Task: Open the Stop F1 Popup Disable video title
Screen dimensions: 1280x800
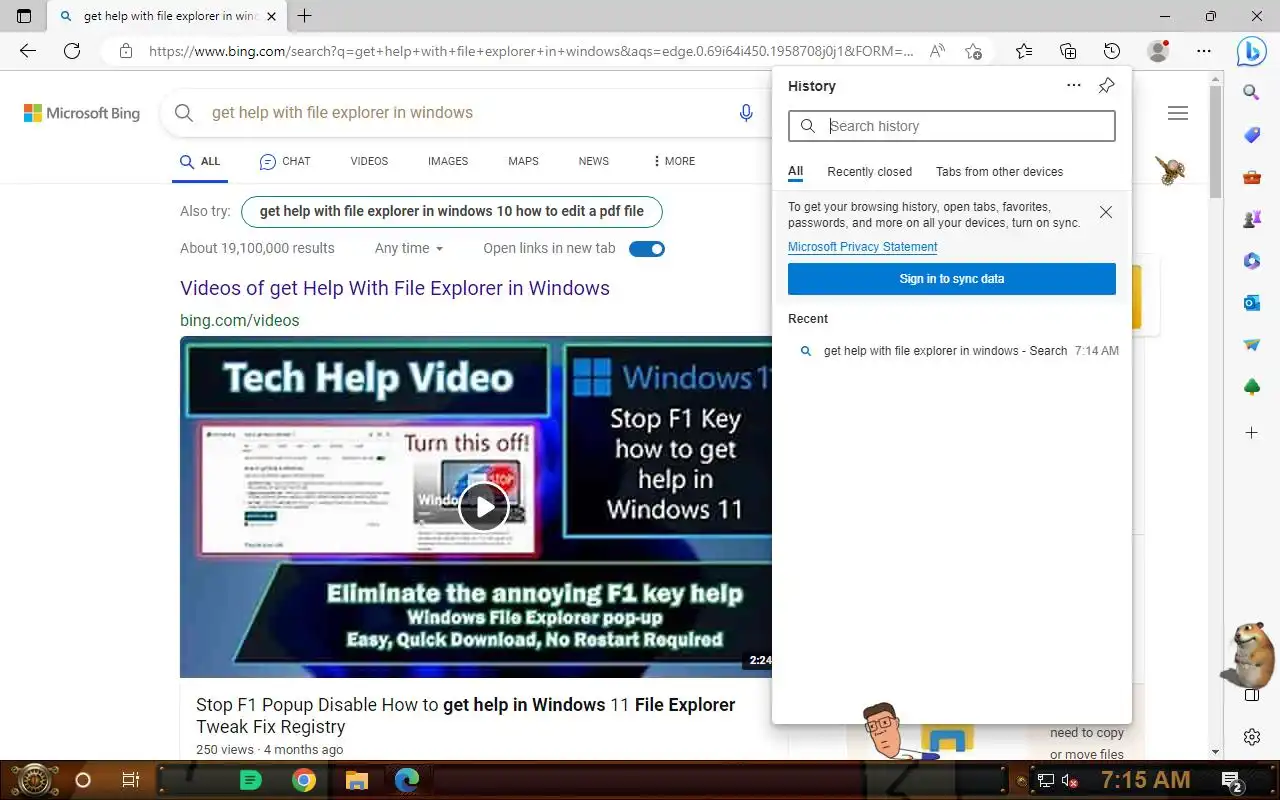Action: 466,716
